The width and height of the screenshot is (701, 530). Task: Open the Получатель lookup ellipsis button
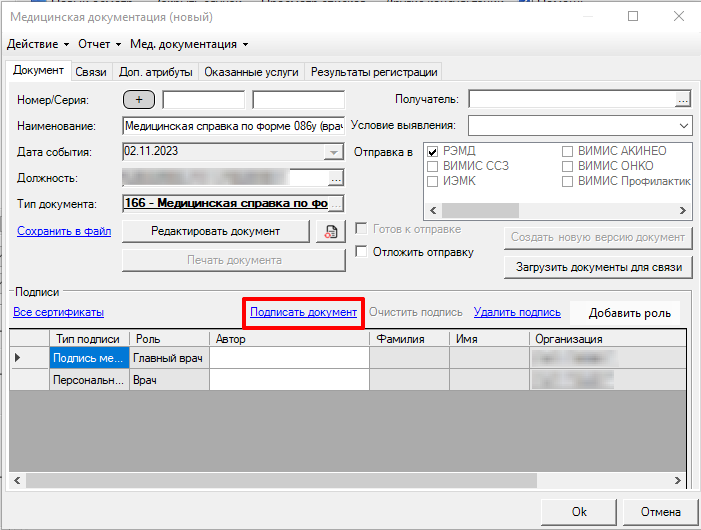click(x=683, y=99)
